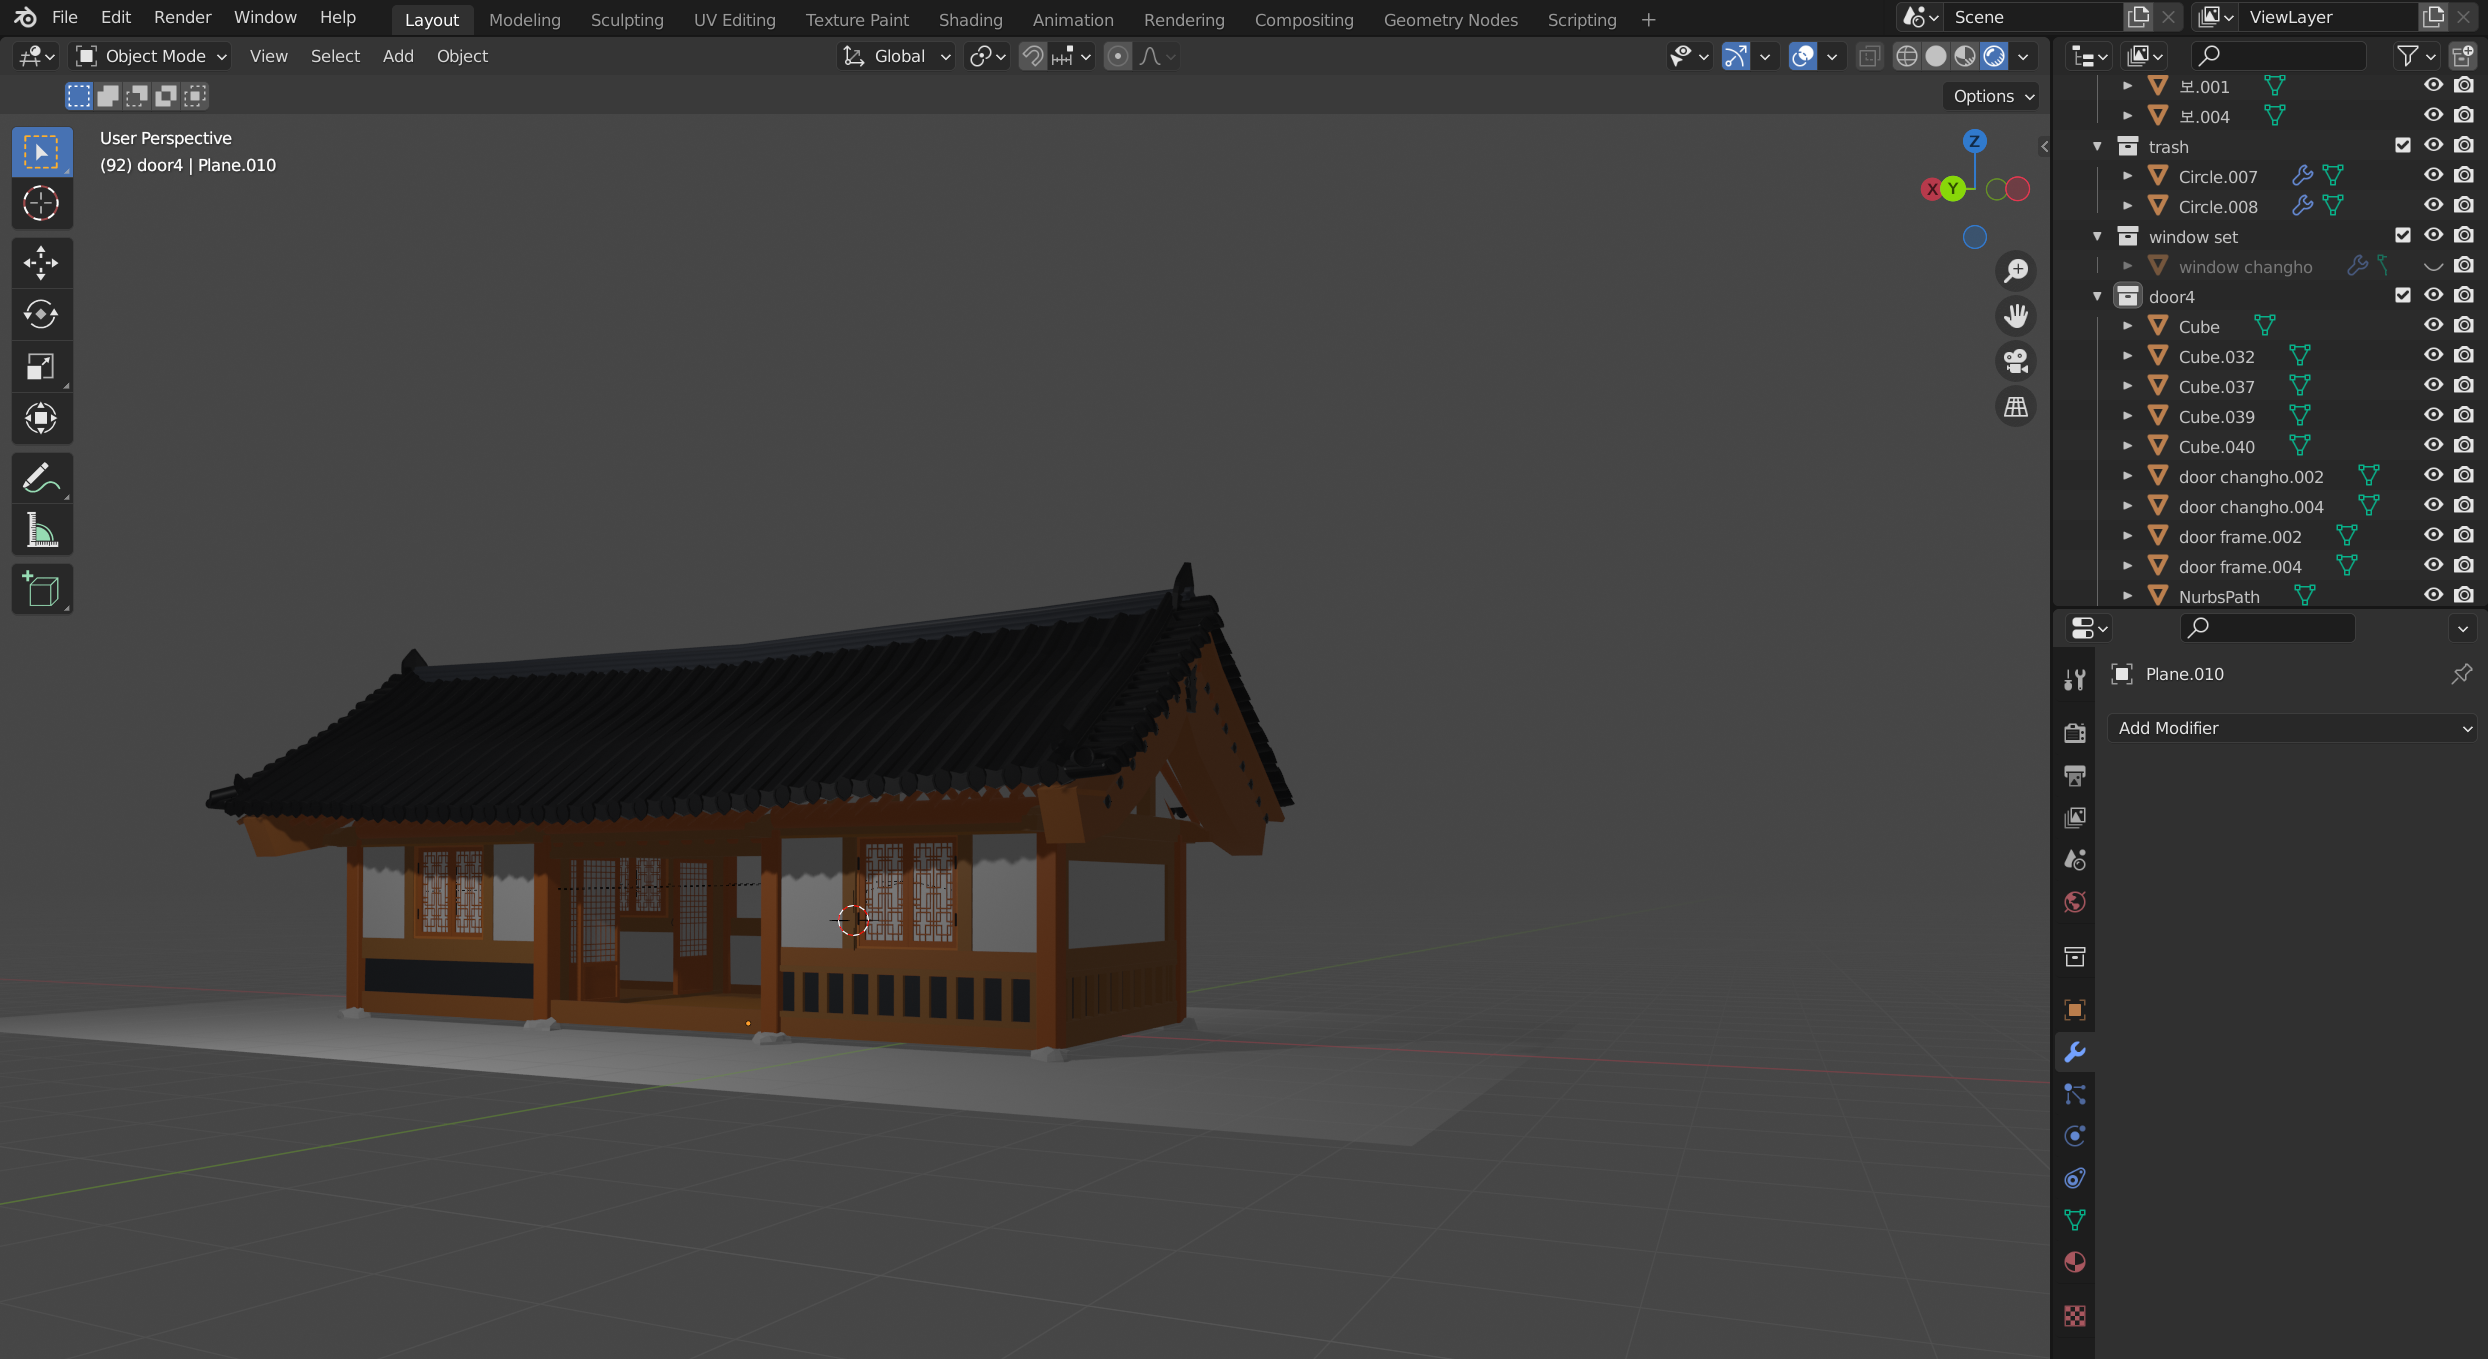Viewport: 2488px width, 1359px height.
Task: Choose the Annotate pencil tool
Action: 41,479
